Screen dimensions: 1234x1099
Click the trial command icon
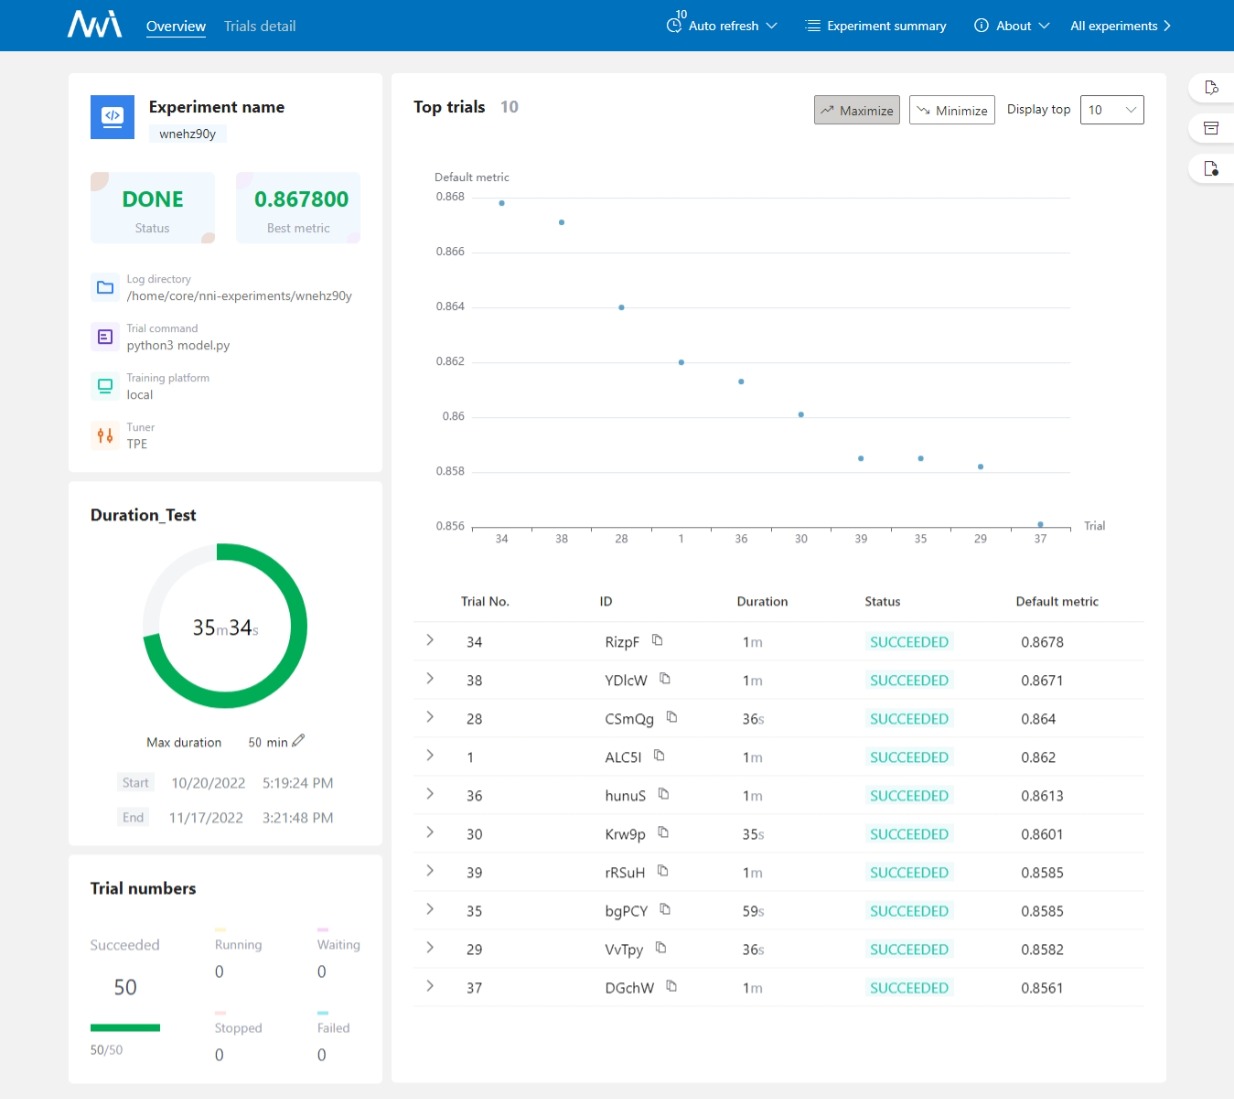pyautogui.click(x=105, y=337)
